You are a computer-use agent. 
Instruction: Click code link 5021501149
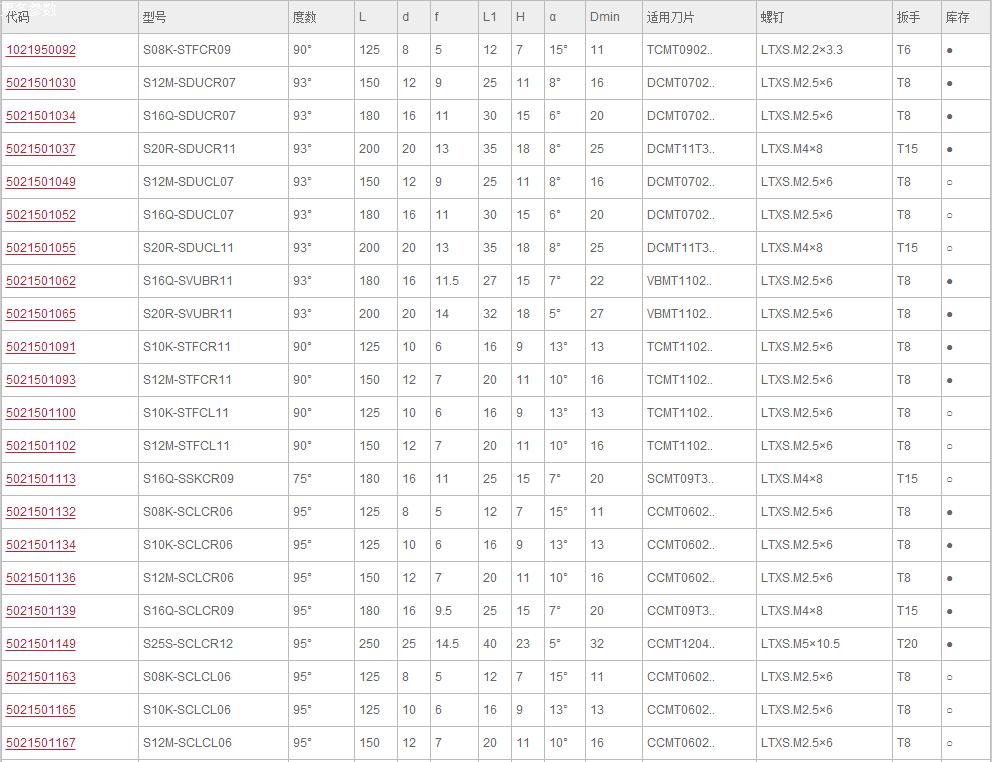pos(41,644)
